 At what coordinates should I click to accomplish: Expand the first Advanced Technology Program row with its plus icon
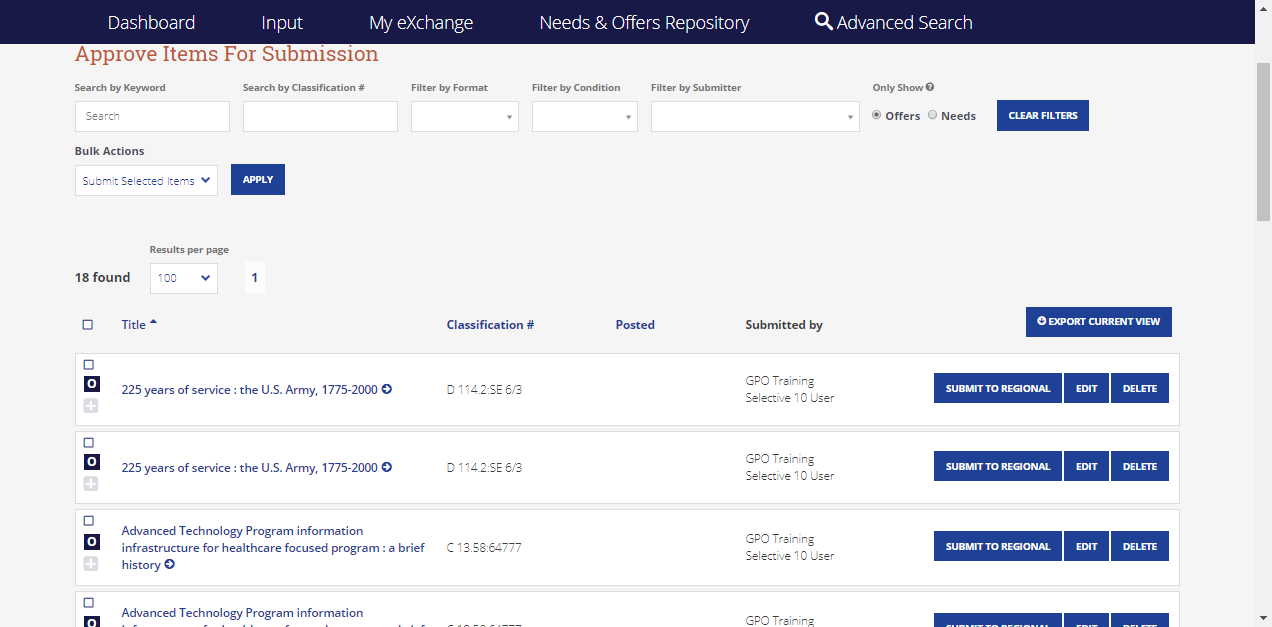[x=91, y=564]
